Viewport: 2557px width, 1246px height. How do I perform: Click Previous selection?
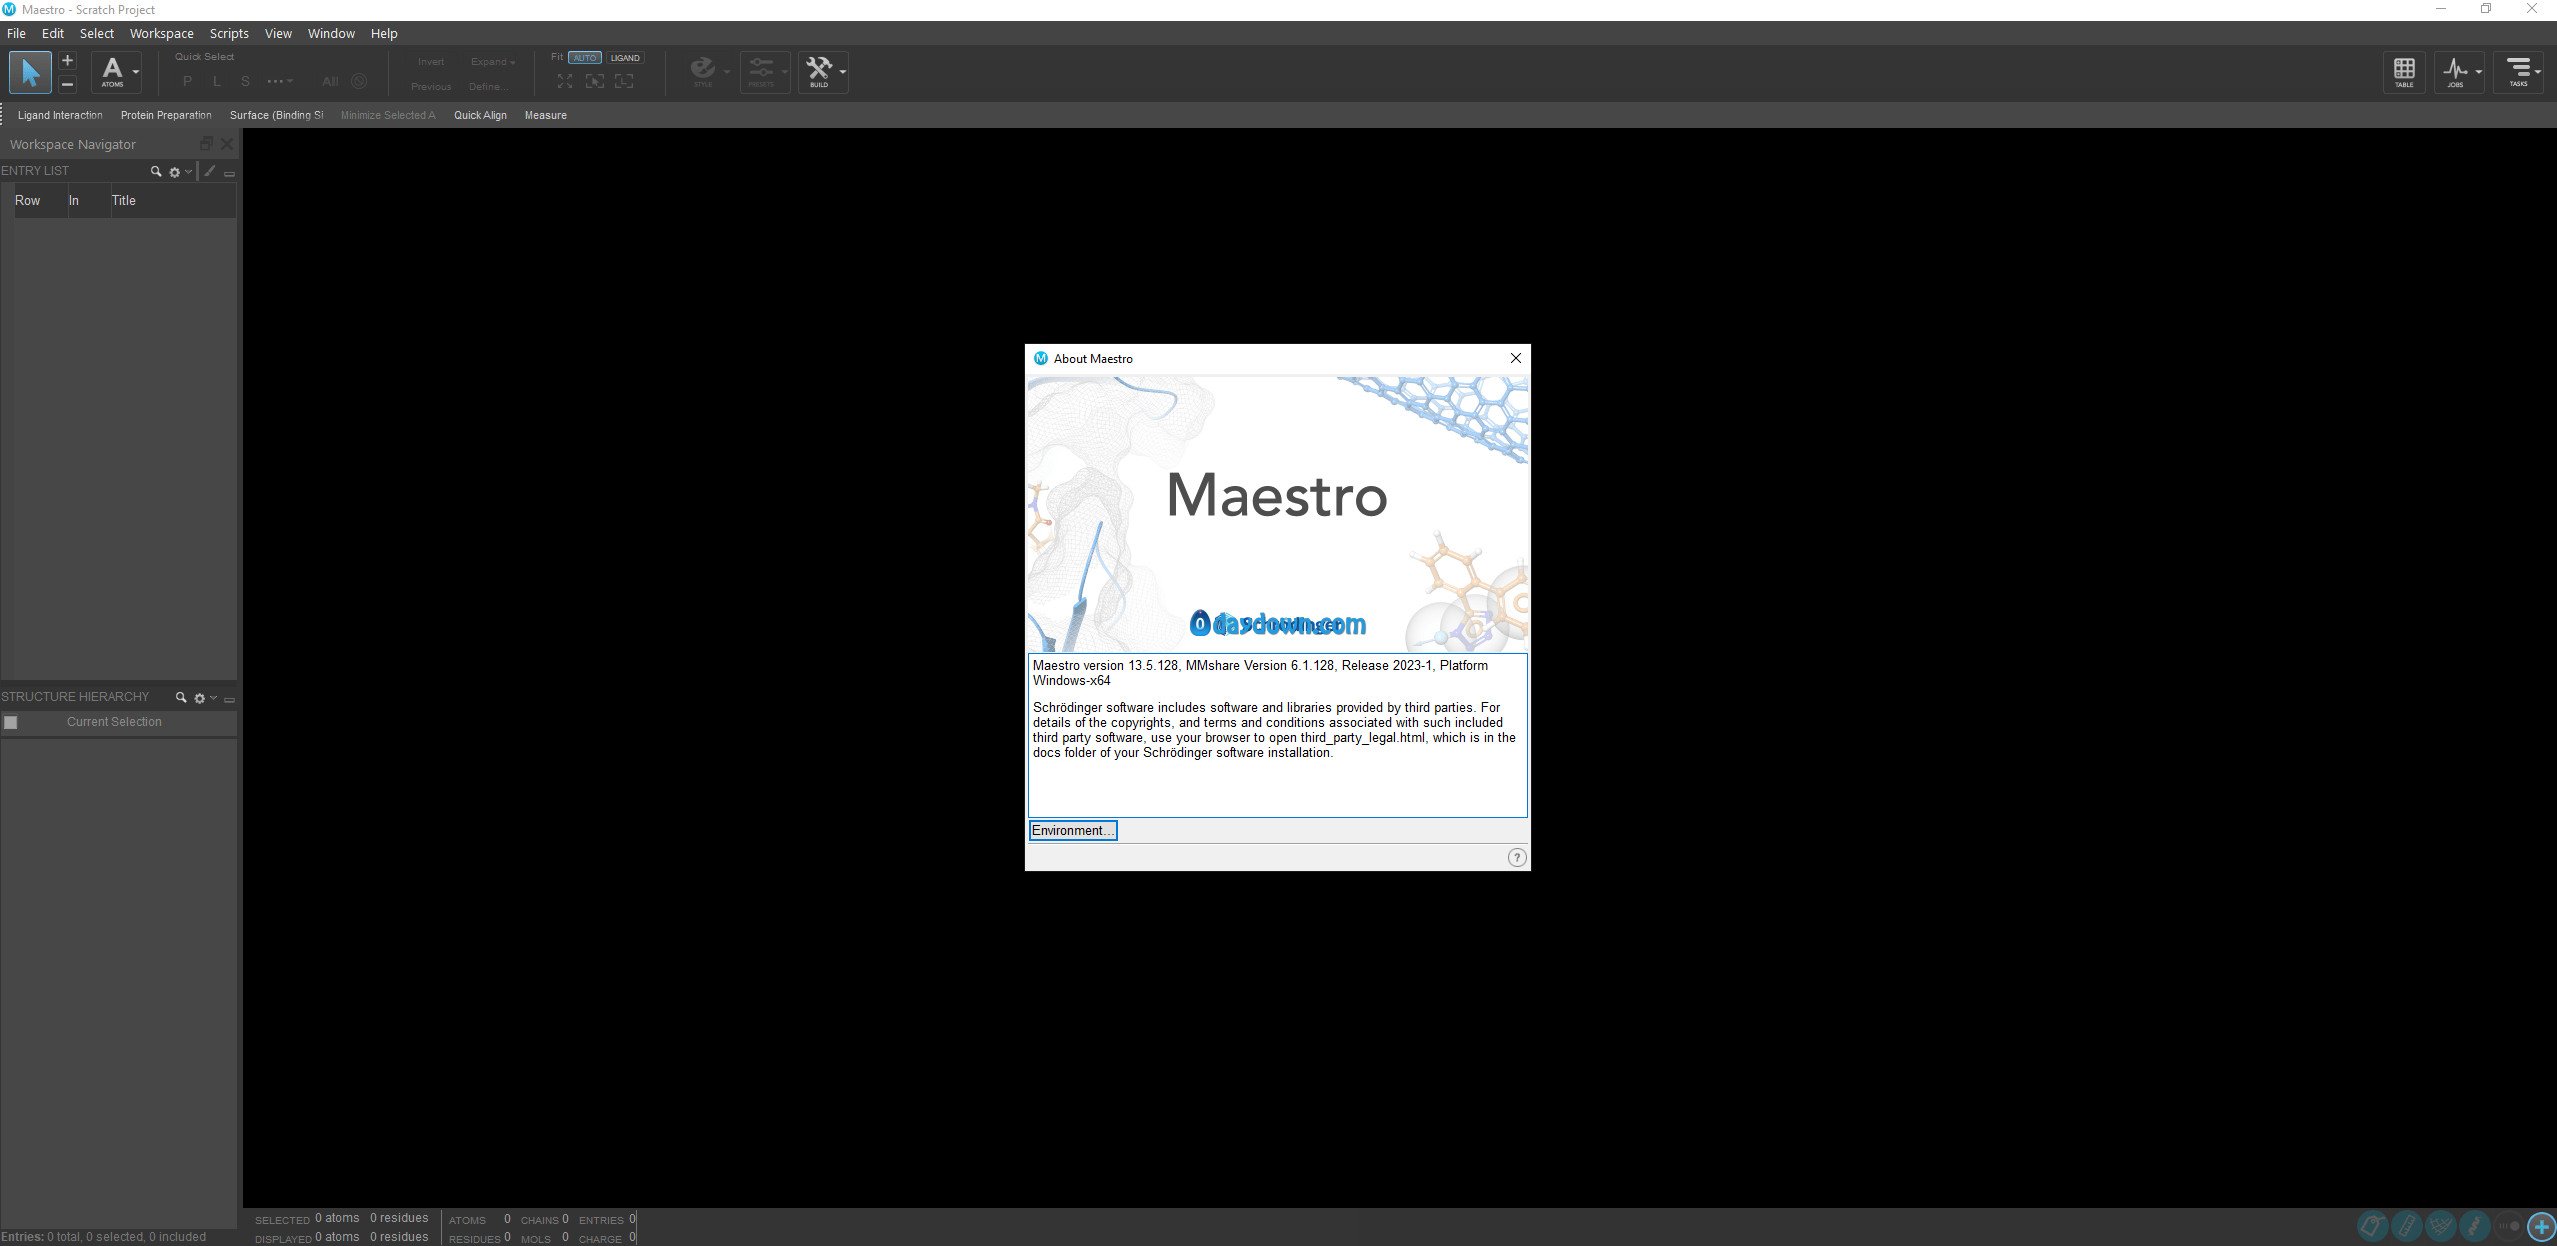[x=431, y=87]
